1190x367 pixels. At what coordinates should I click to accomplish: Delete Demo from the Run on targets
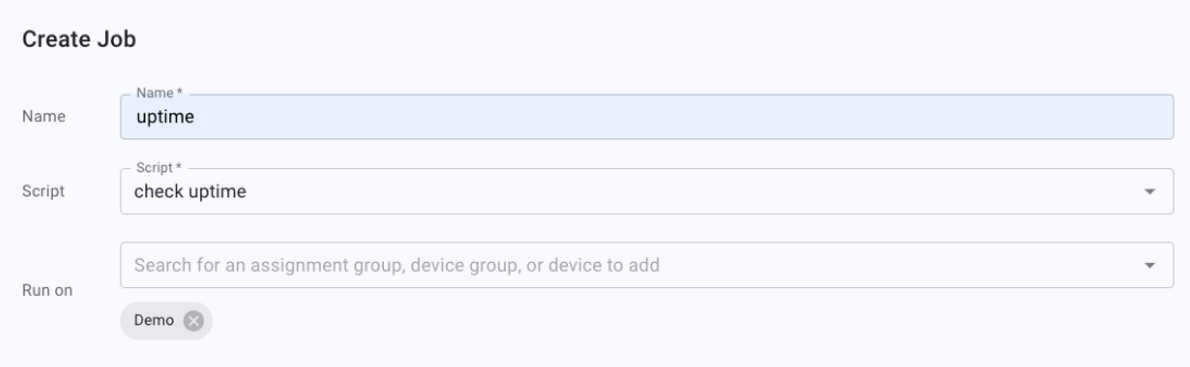194,321
